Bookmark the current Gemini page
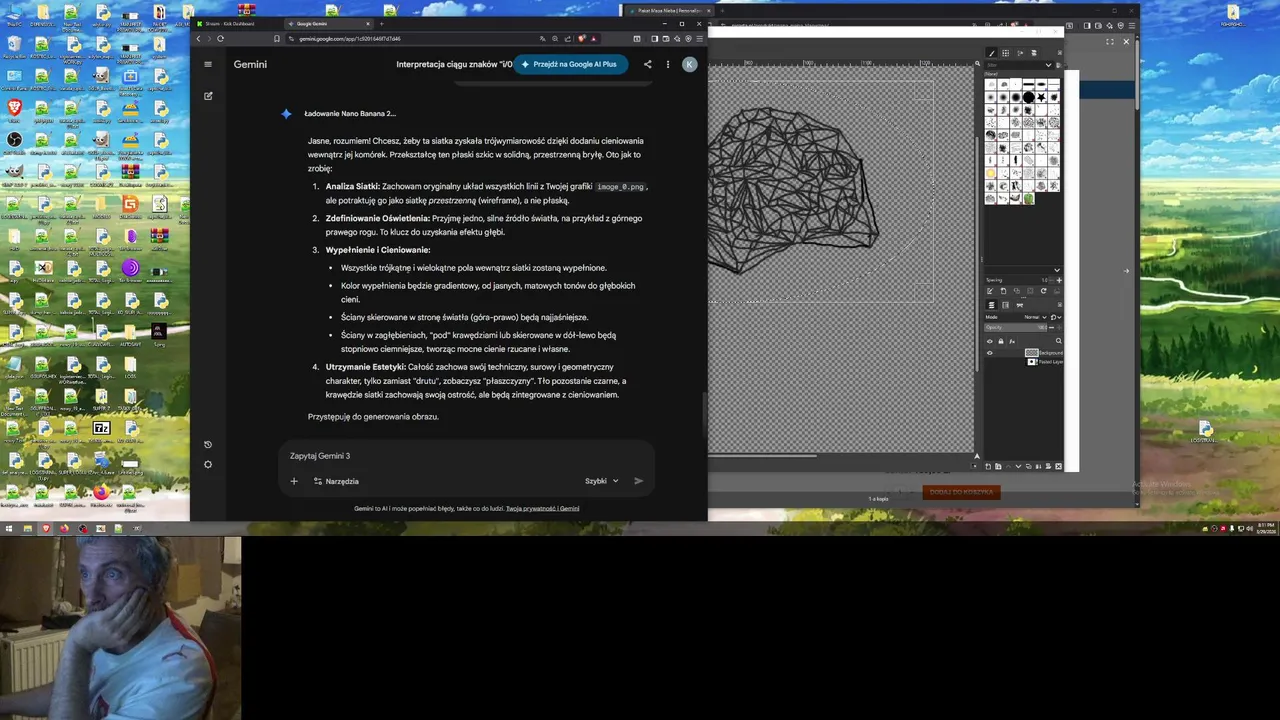The width and height of the screenshot is (1280, 720). coord(277,38)
